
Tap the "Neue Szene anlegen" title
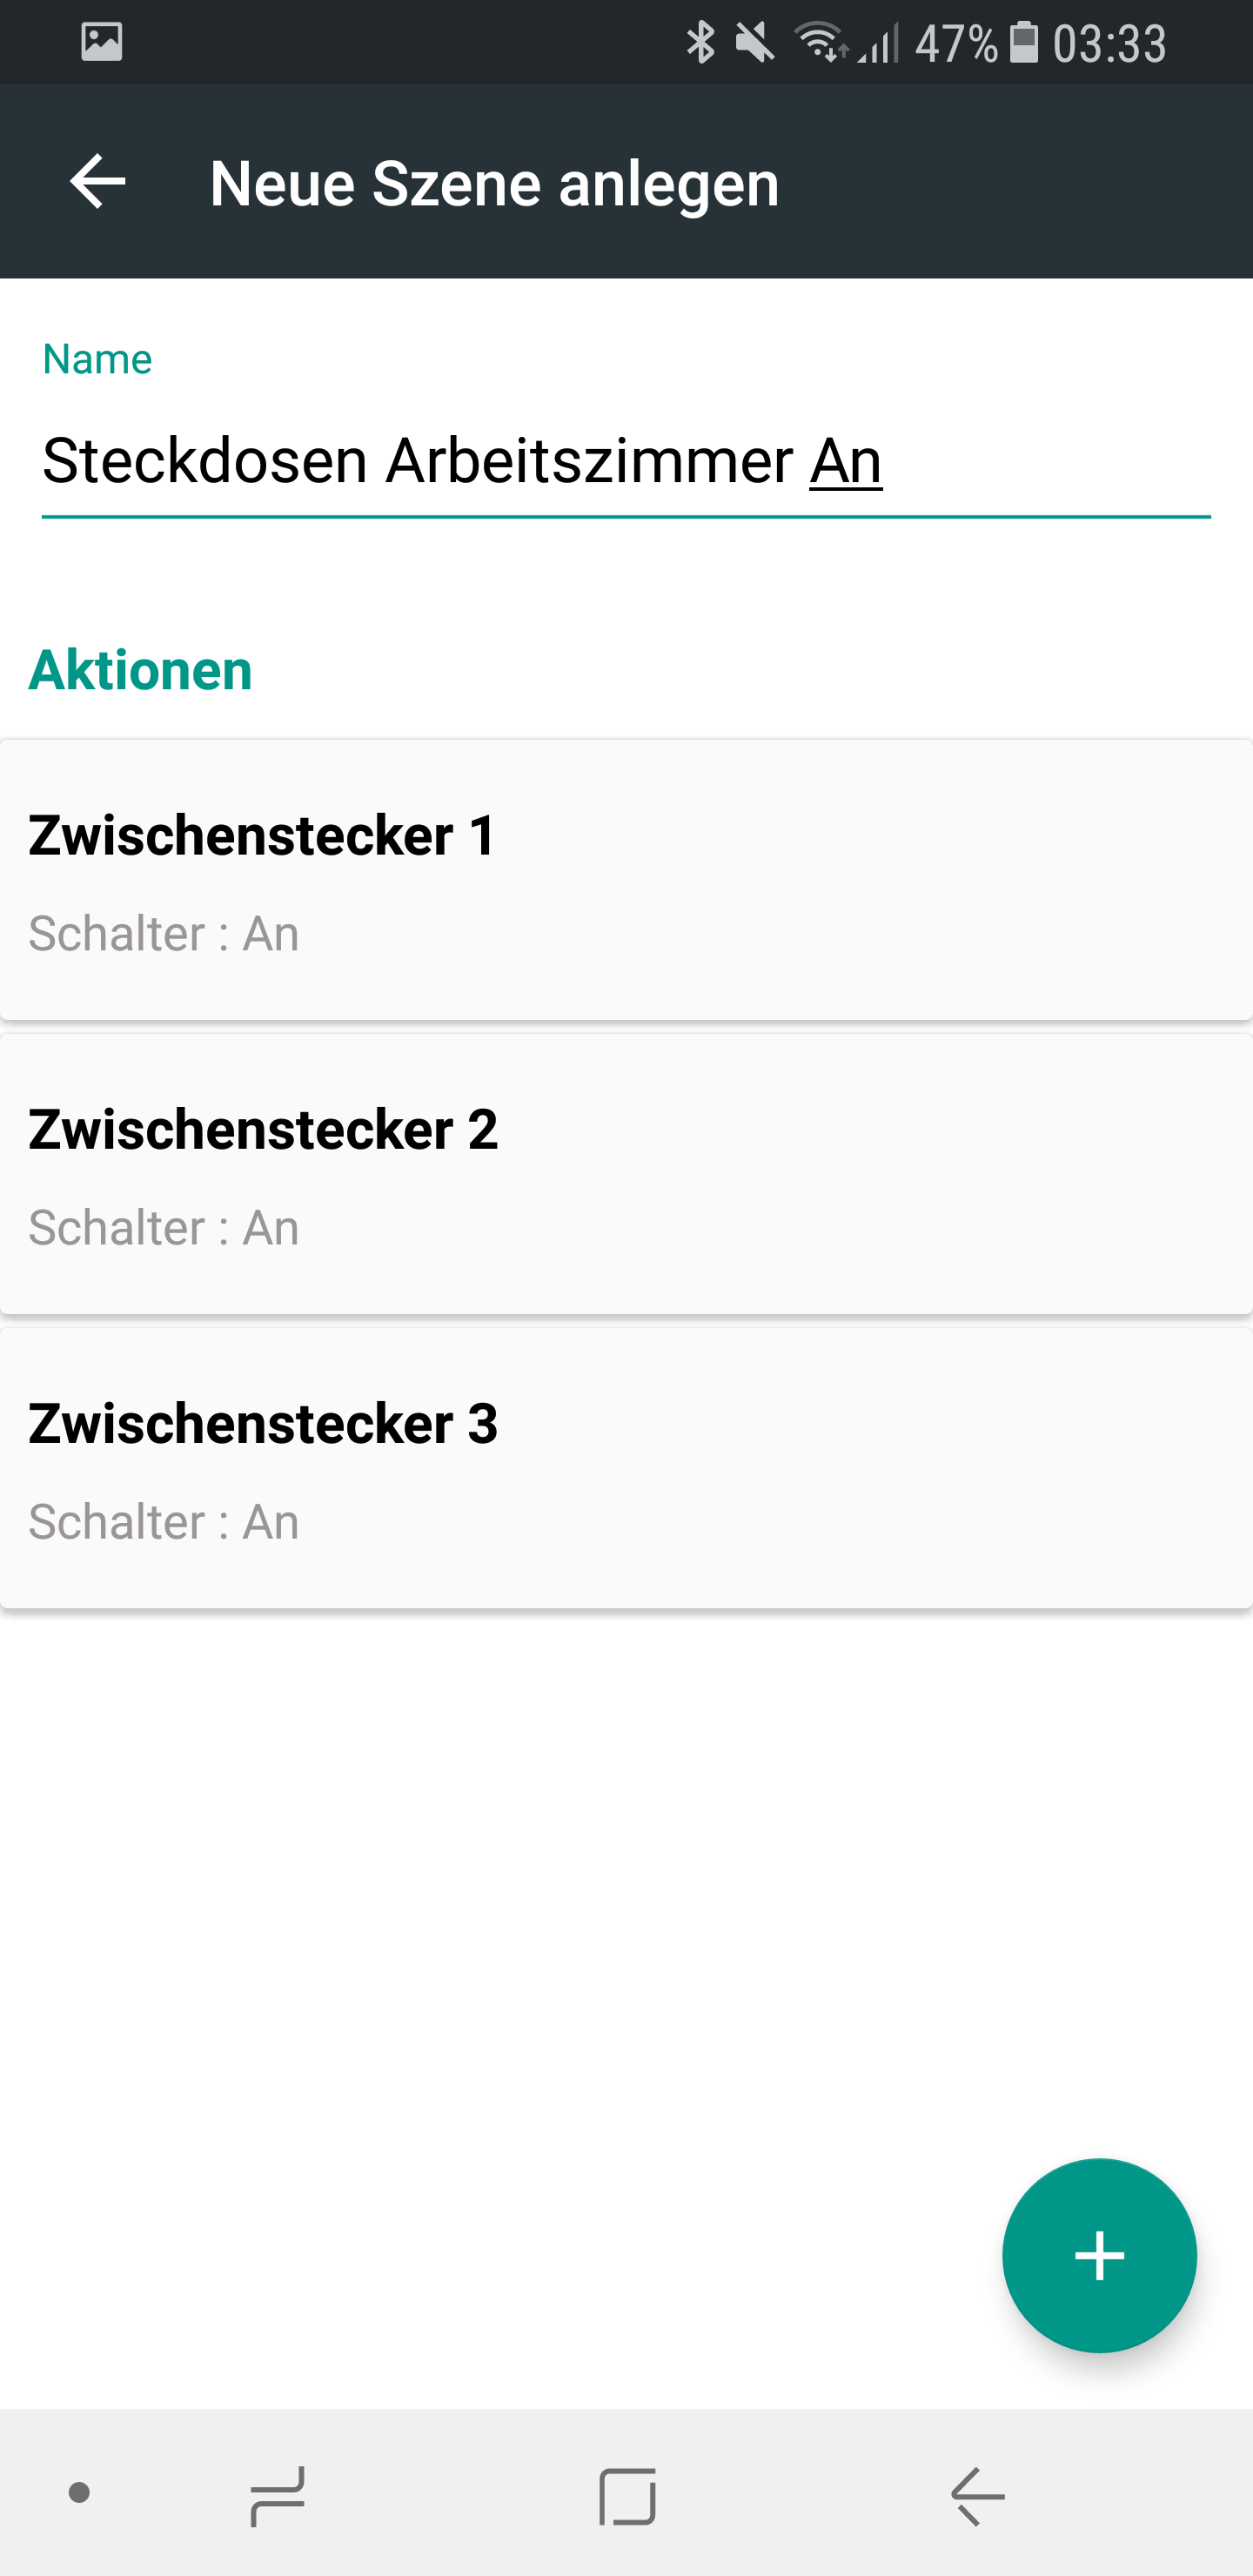pos(494,184)
